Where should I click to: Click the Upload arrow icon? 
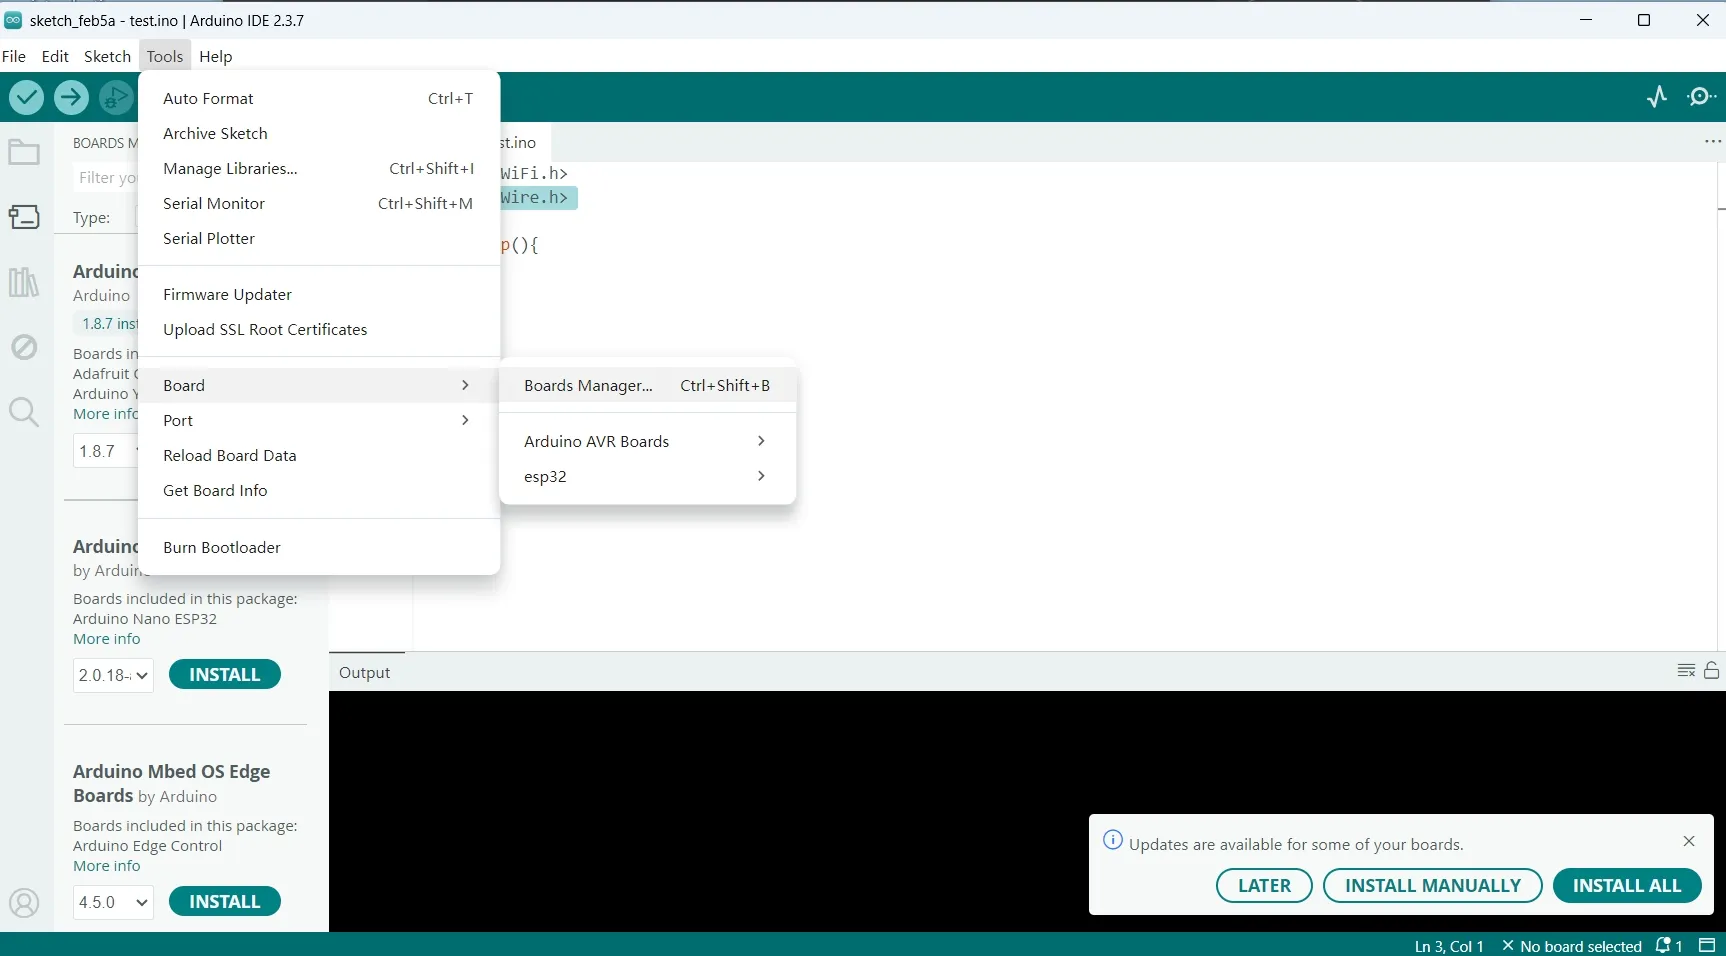[71, 97]
